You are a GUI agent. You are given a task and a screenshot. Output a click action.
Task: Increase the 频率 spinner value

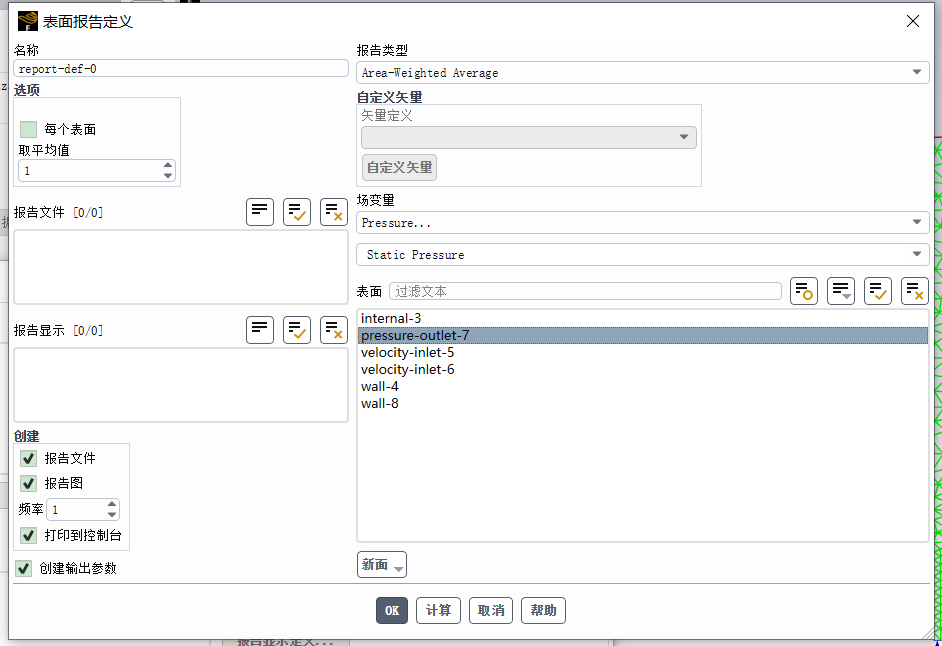click(112, 504)
